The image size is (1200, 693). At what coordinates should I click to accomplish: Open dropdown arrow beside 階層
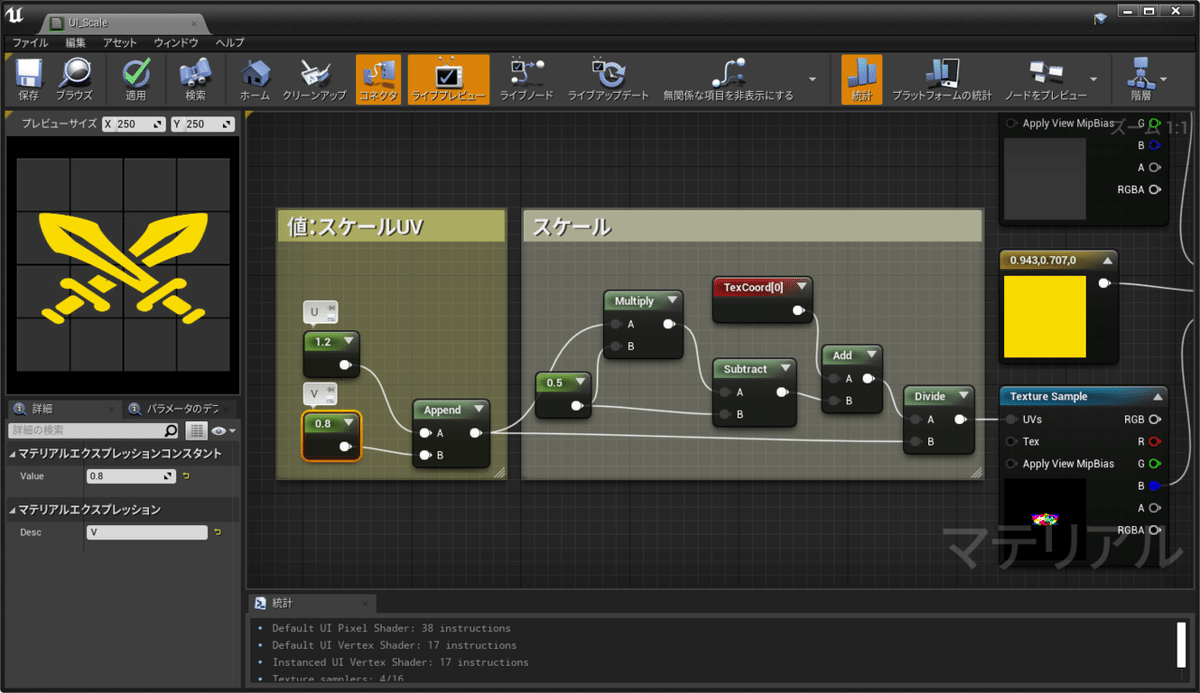[x=1164, y=79]
